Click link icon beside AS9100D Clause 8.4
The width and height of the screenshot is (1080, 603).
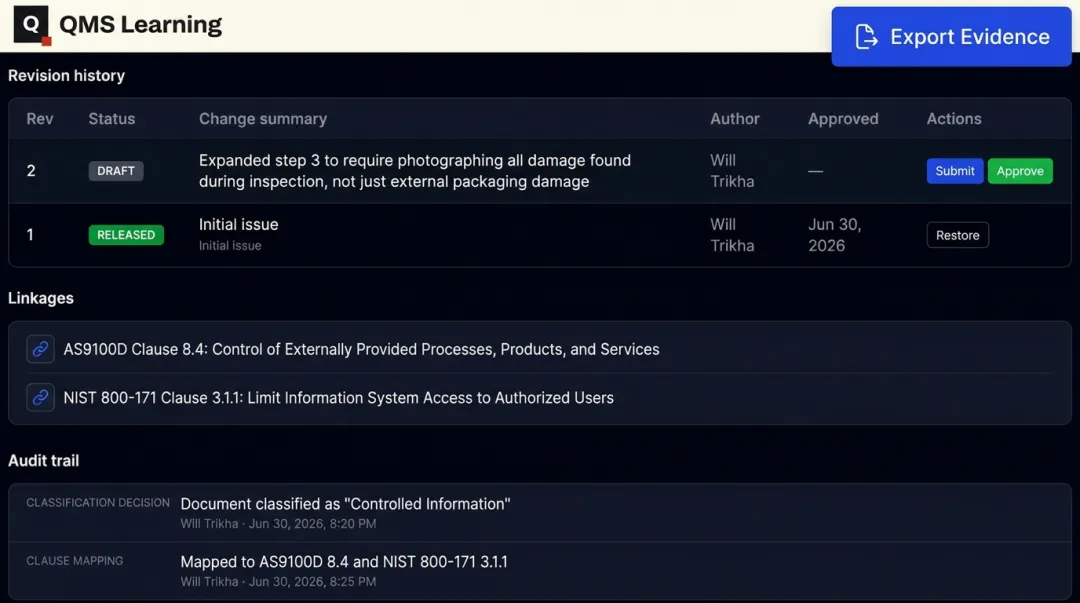click(x=41, y=349)
